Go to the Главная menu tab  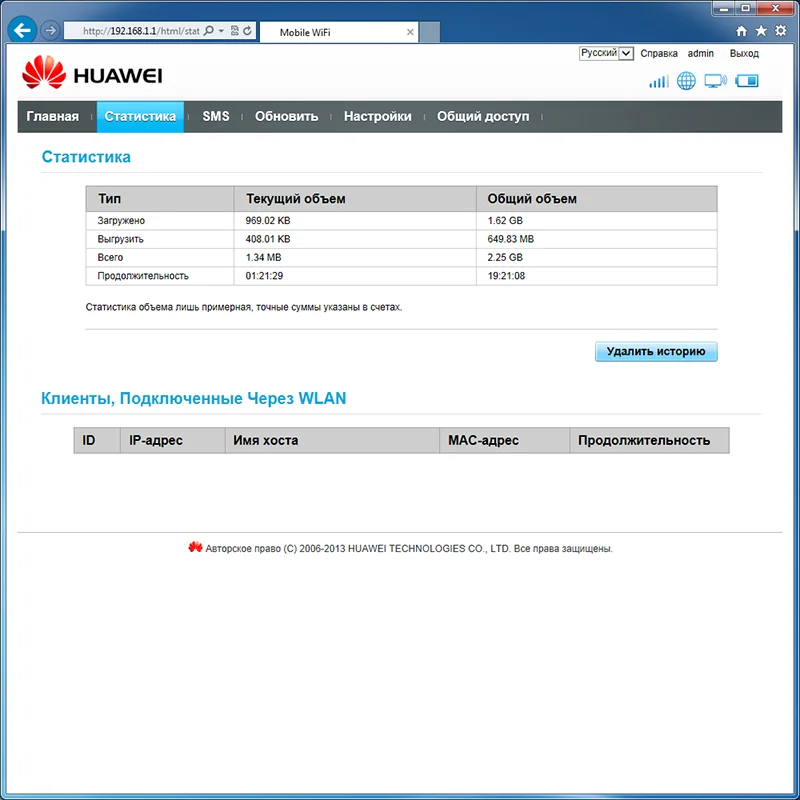coord(53,116)
